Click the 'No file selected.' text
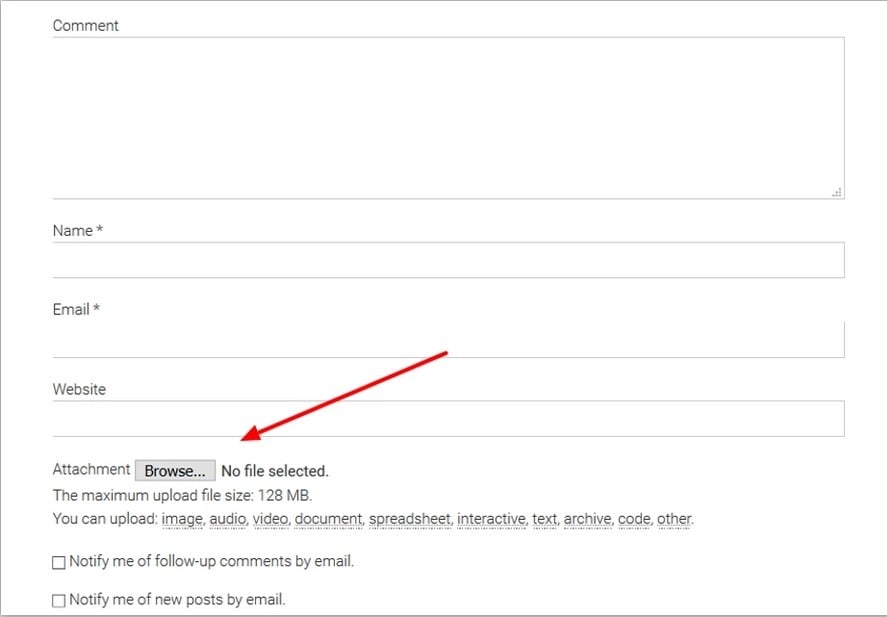887x617 pixels. pyautogui.click(x=275, y=471)
